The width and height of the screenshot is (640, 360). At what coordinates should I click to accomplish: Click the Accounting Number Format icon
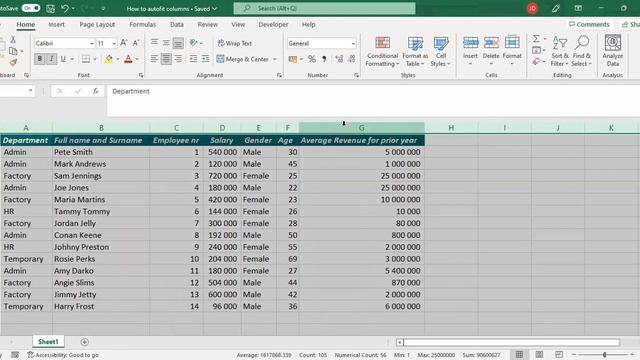(293, 59)
